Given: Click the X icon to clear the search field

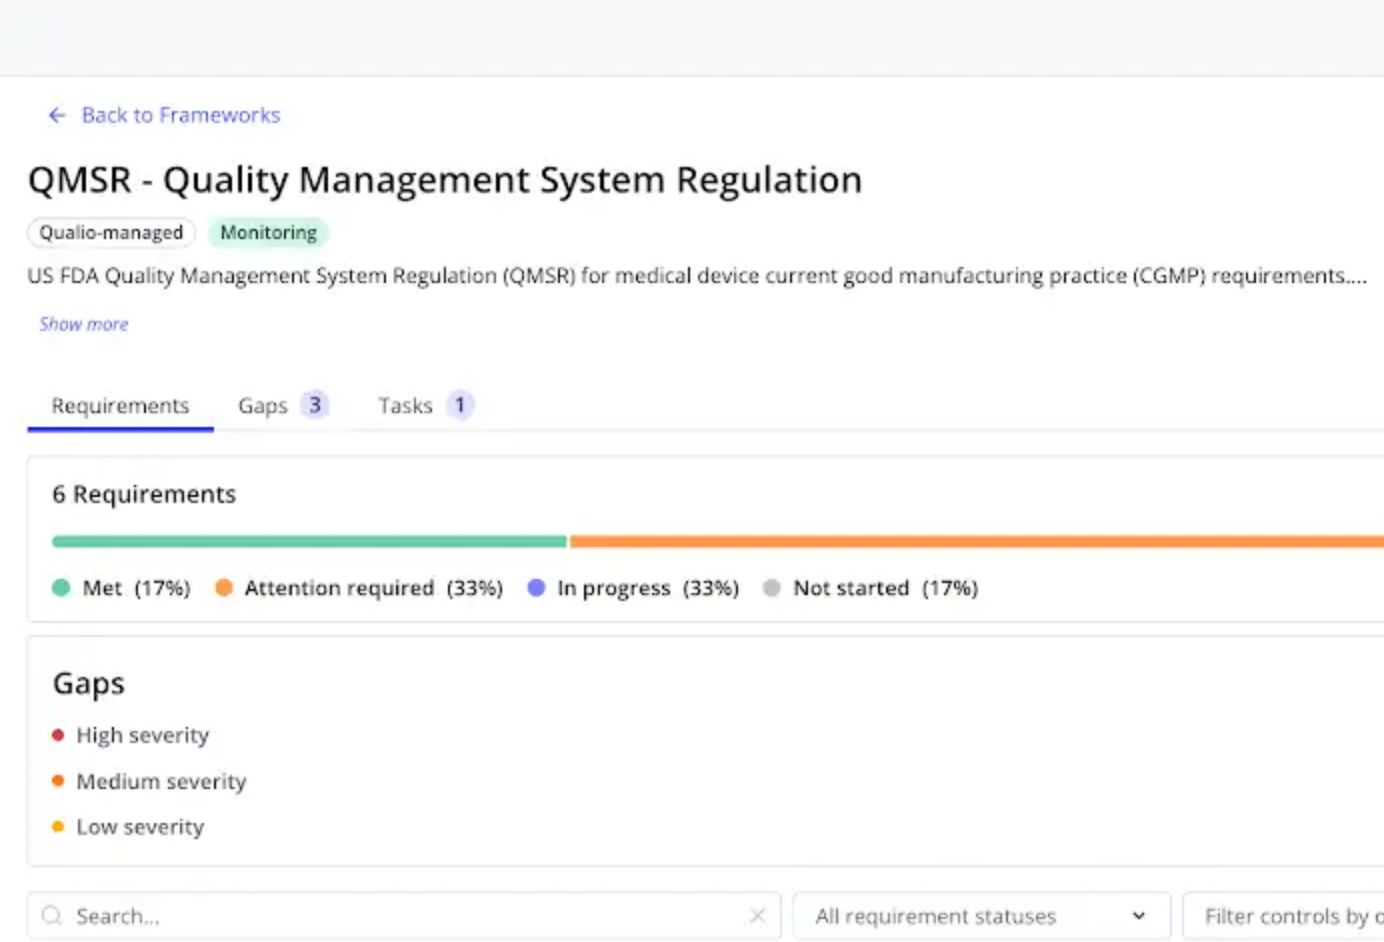Looking at the screenshot, I should tap(757, 915).
